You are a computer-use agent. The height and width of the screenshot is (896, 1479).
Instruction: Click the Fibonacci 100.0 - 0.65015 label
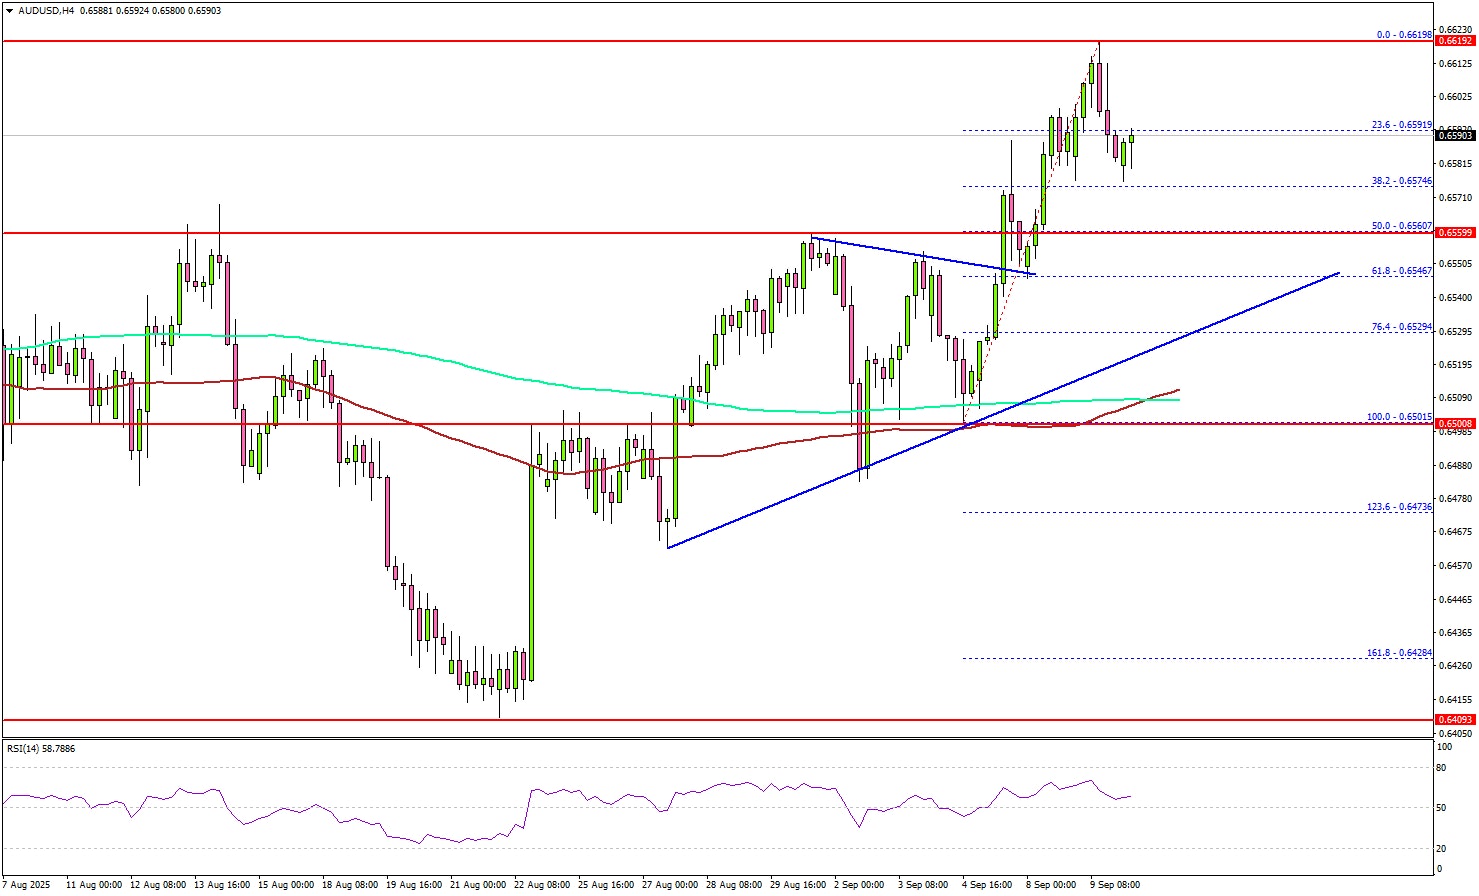[1399, 418]
